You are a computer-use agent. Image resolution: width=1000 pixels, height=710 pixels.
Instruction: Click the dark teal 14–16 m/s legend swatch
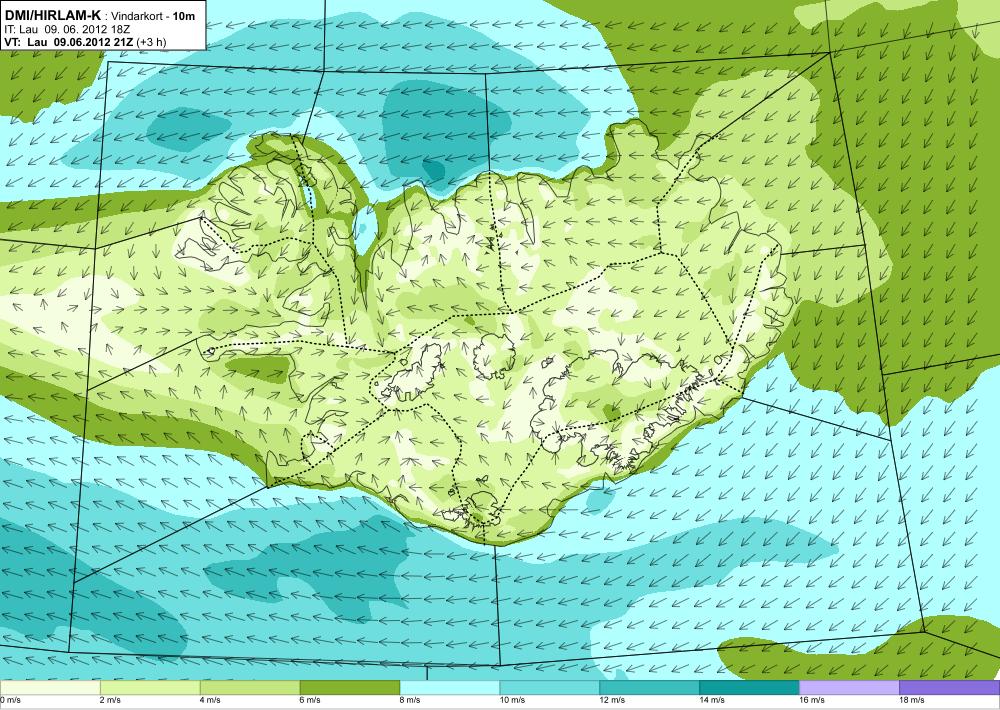coord(749,688)
